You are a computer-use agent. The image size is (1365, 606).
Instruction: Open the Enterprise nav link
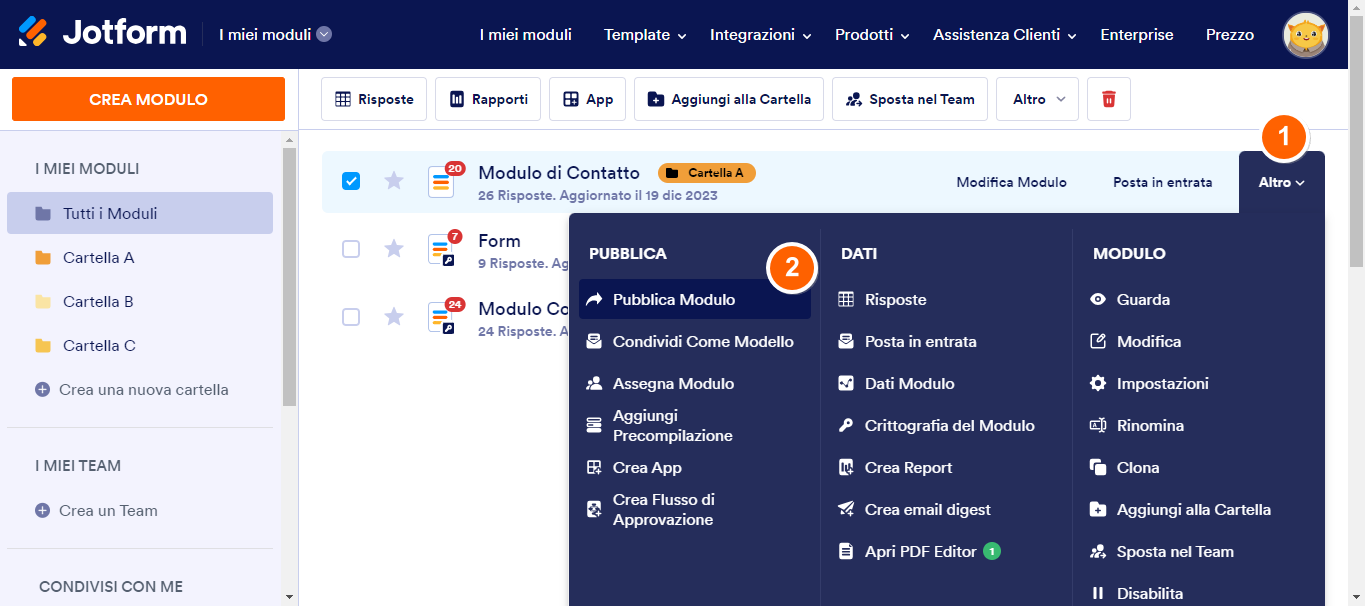click(1136, 35)
